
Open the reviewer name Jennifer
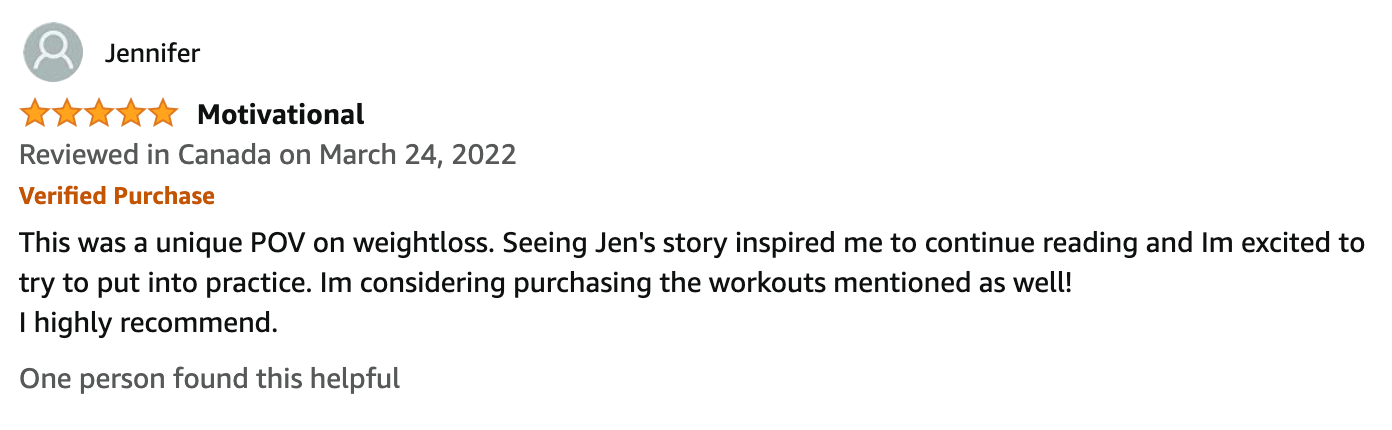(152, 53)
